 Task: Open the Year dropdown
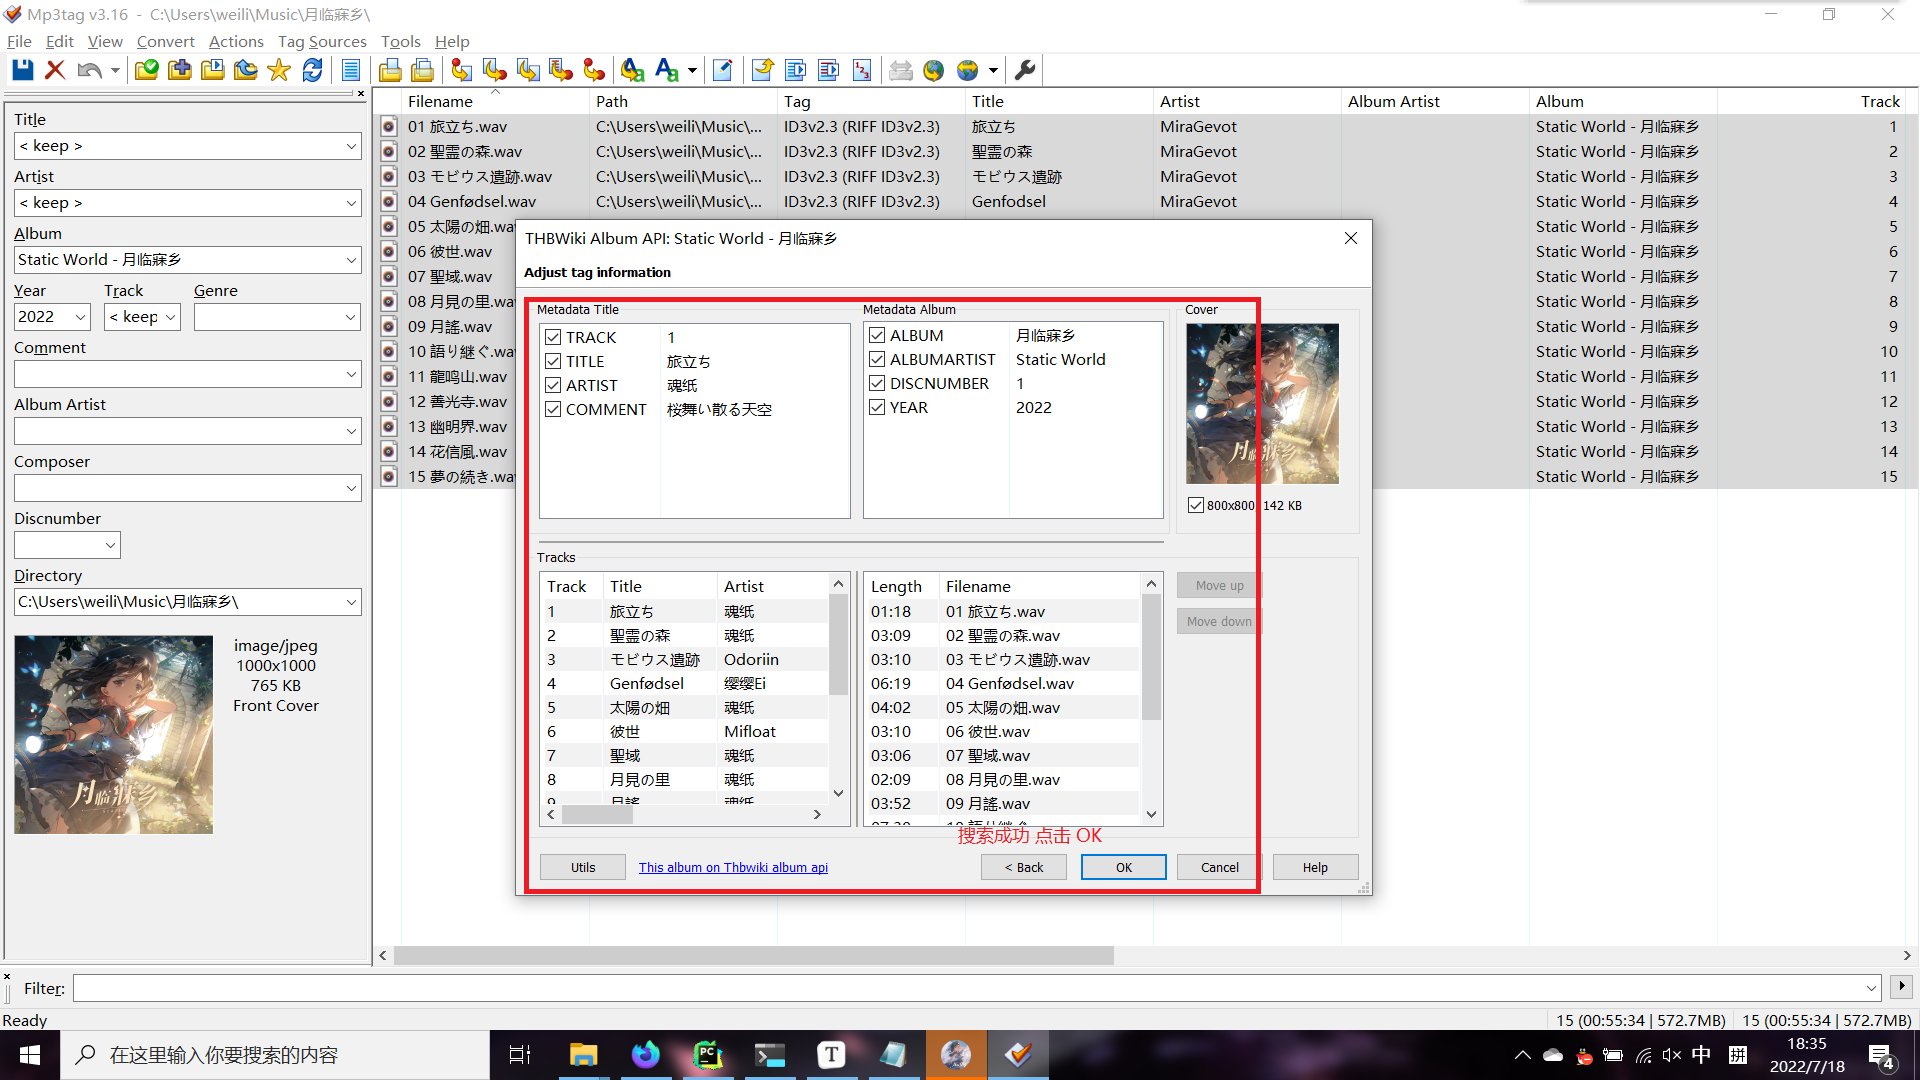[81, 318]
